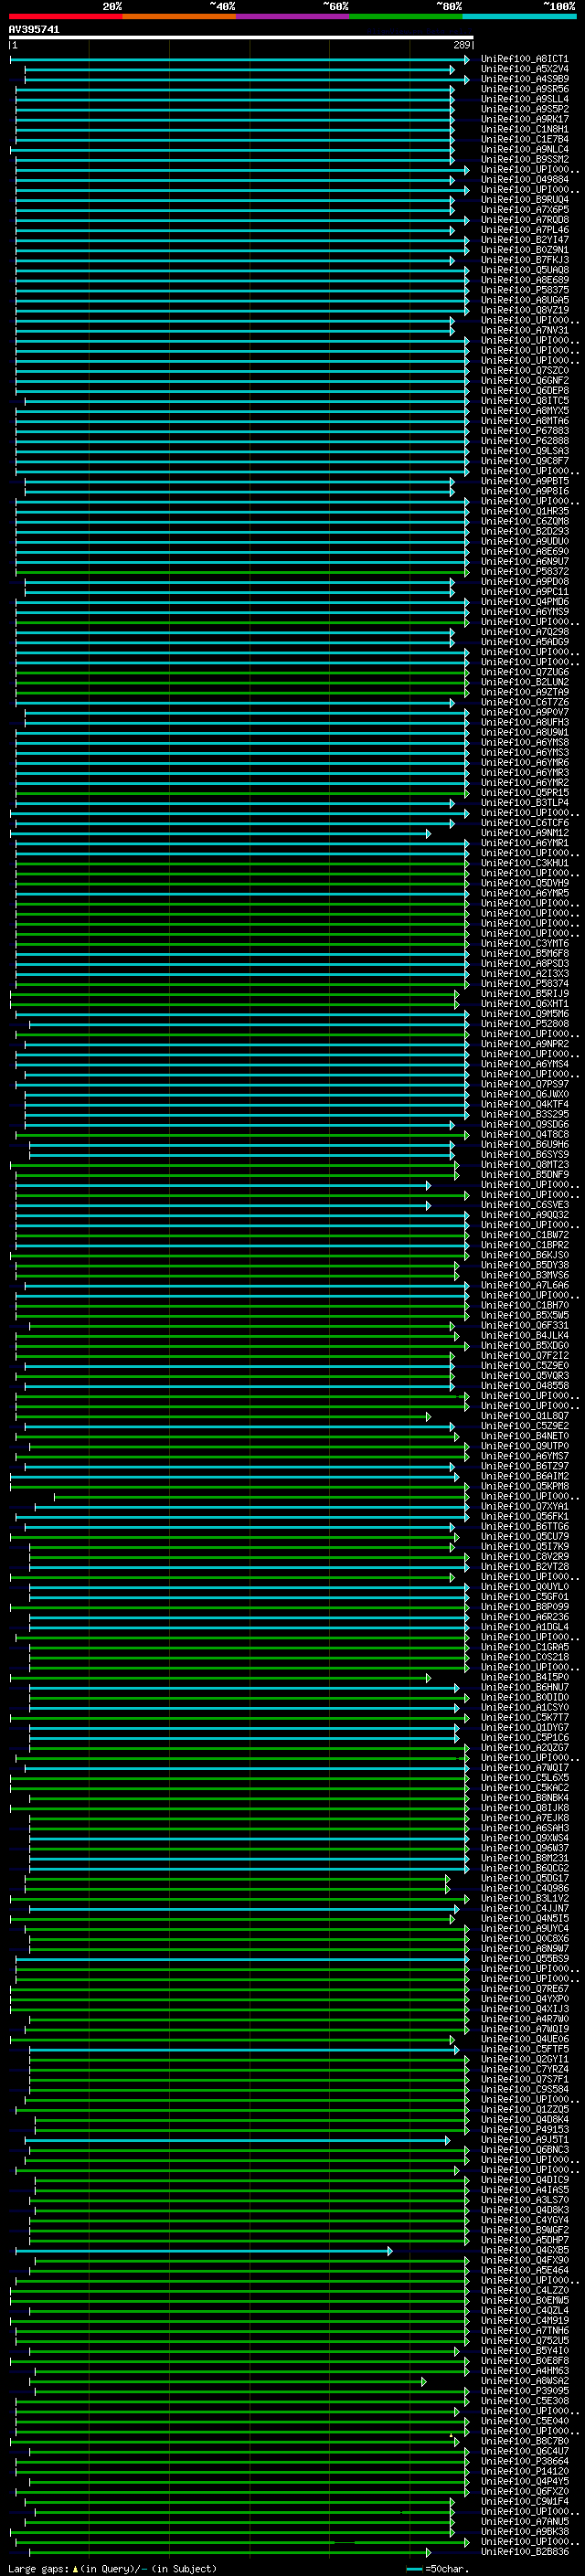Select the UniRef100_A8UFH3 label

point(525,722)
